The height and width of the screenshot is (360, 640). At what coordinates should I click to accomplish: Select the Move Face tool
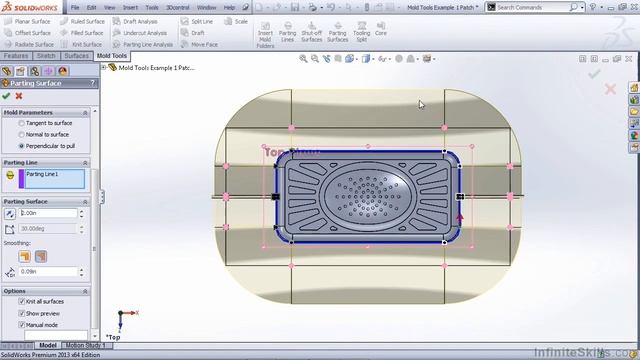point(199,44)
